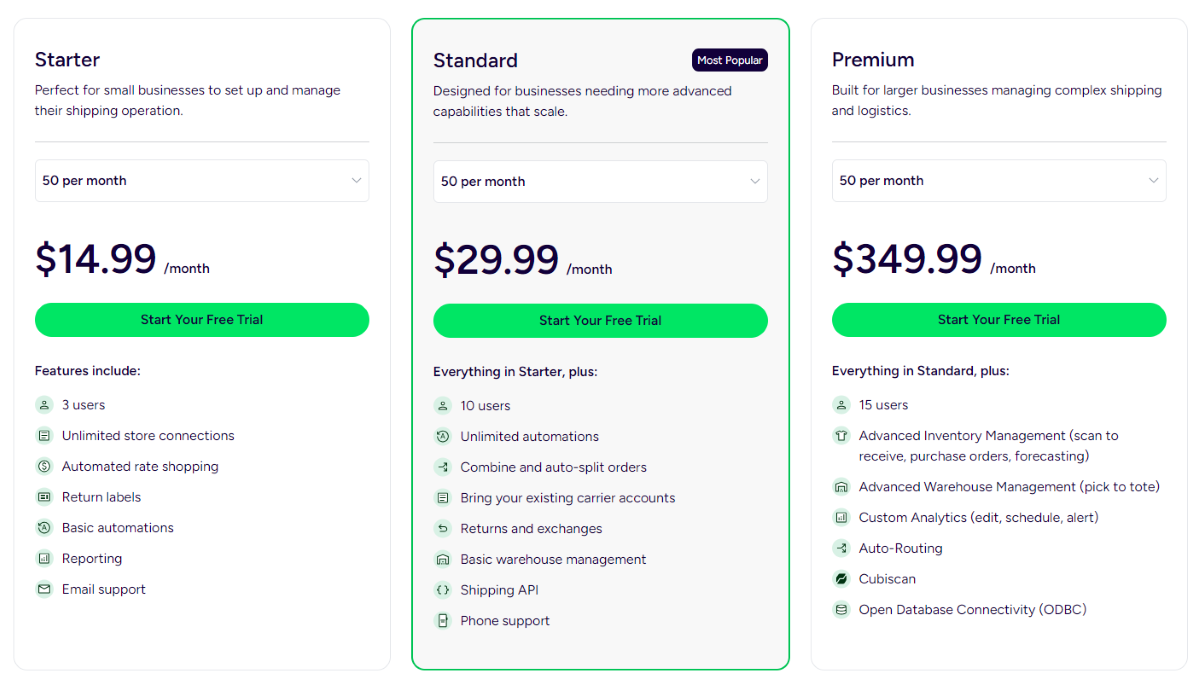Viewport: 1200px width, 680px height.
Task: Click the Shipping API braces icon
Action: pos(443,590)
